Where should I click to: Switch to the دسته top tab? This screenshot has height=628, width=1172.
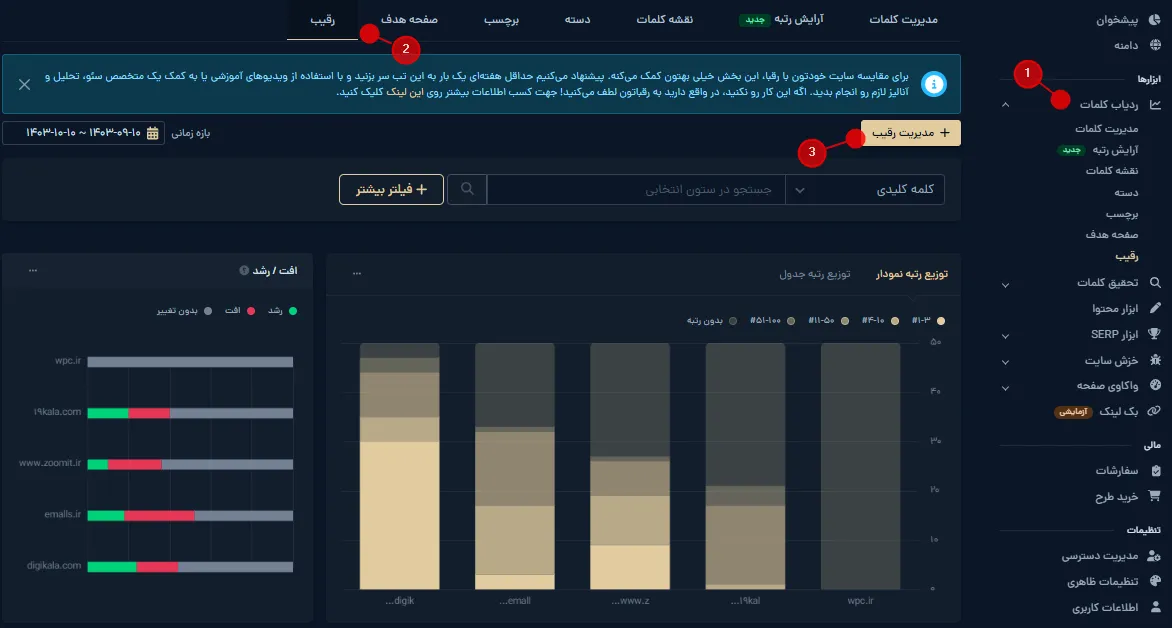[577, 19]
